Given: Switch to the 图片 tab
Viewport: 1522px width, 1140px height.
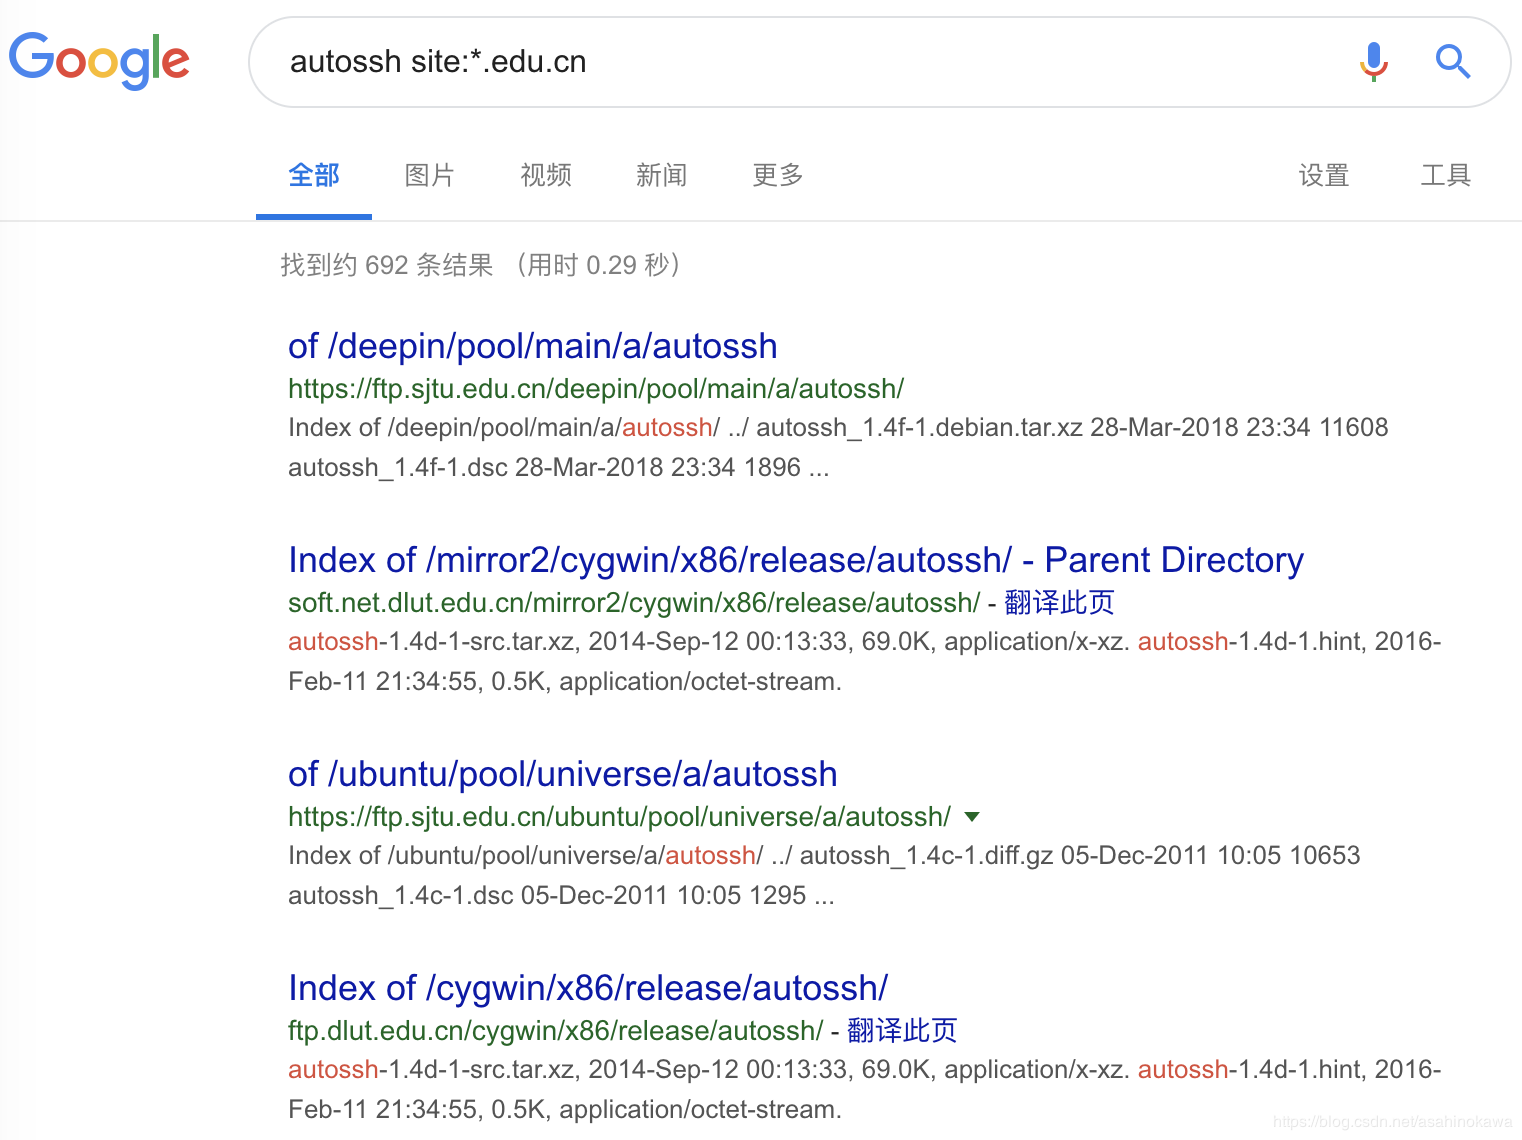Looking at the screenshot, I should pos(430,175).
